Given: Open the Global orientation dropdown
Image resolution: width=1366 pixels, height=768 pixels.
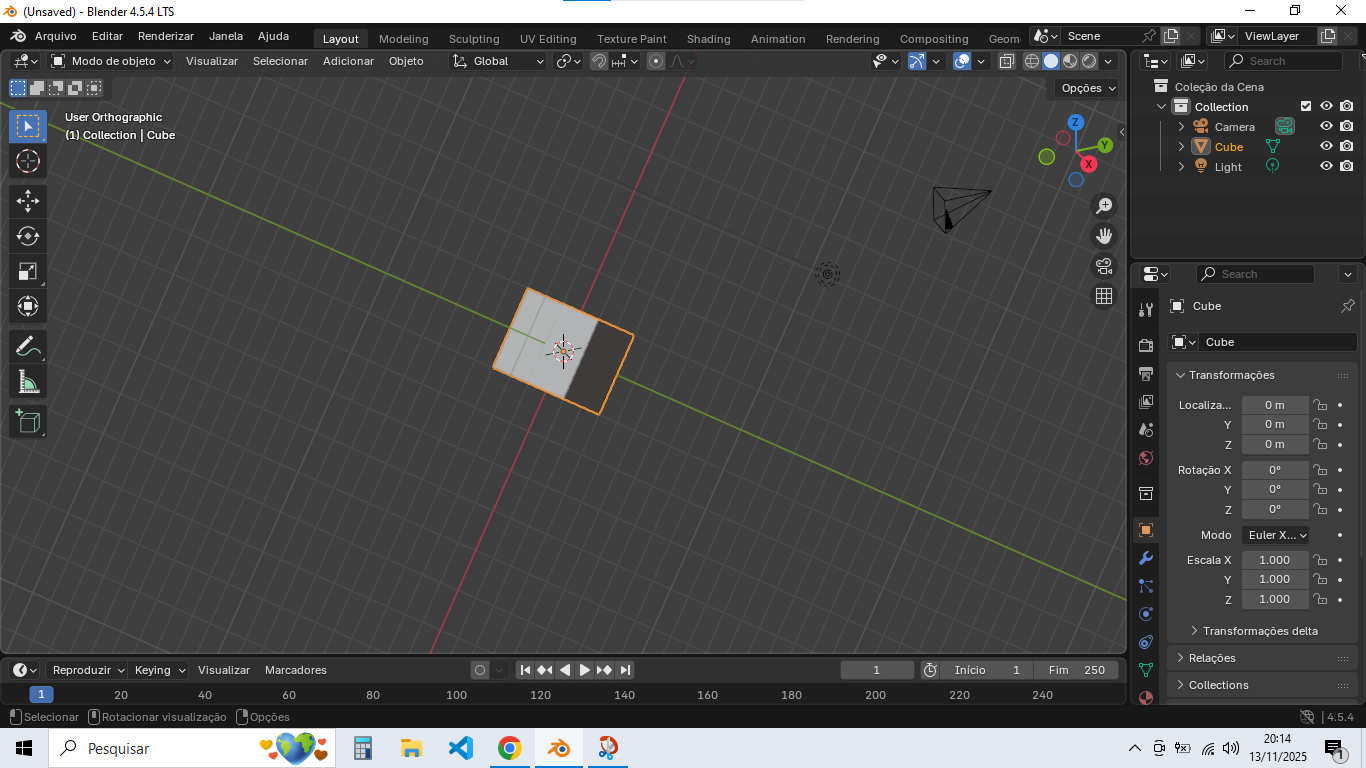Looking at the screenshot, I should 498,61.
